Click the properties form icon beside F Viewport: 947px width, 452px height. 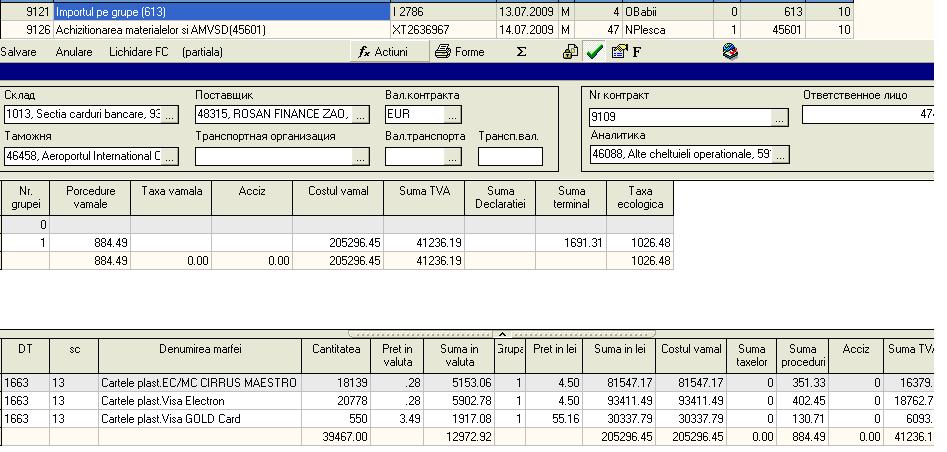619,52
